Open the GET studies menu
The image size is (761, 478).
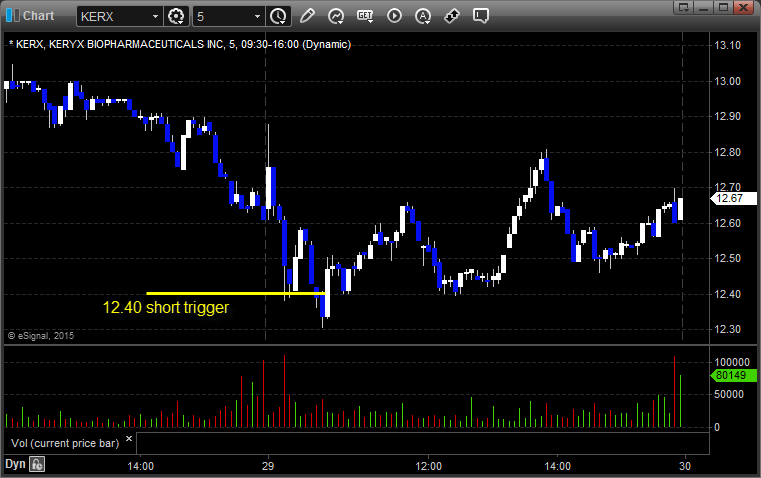(365, 16)
